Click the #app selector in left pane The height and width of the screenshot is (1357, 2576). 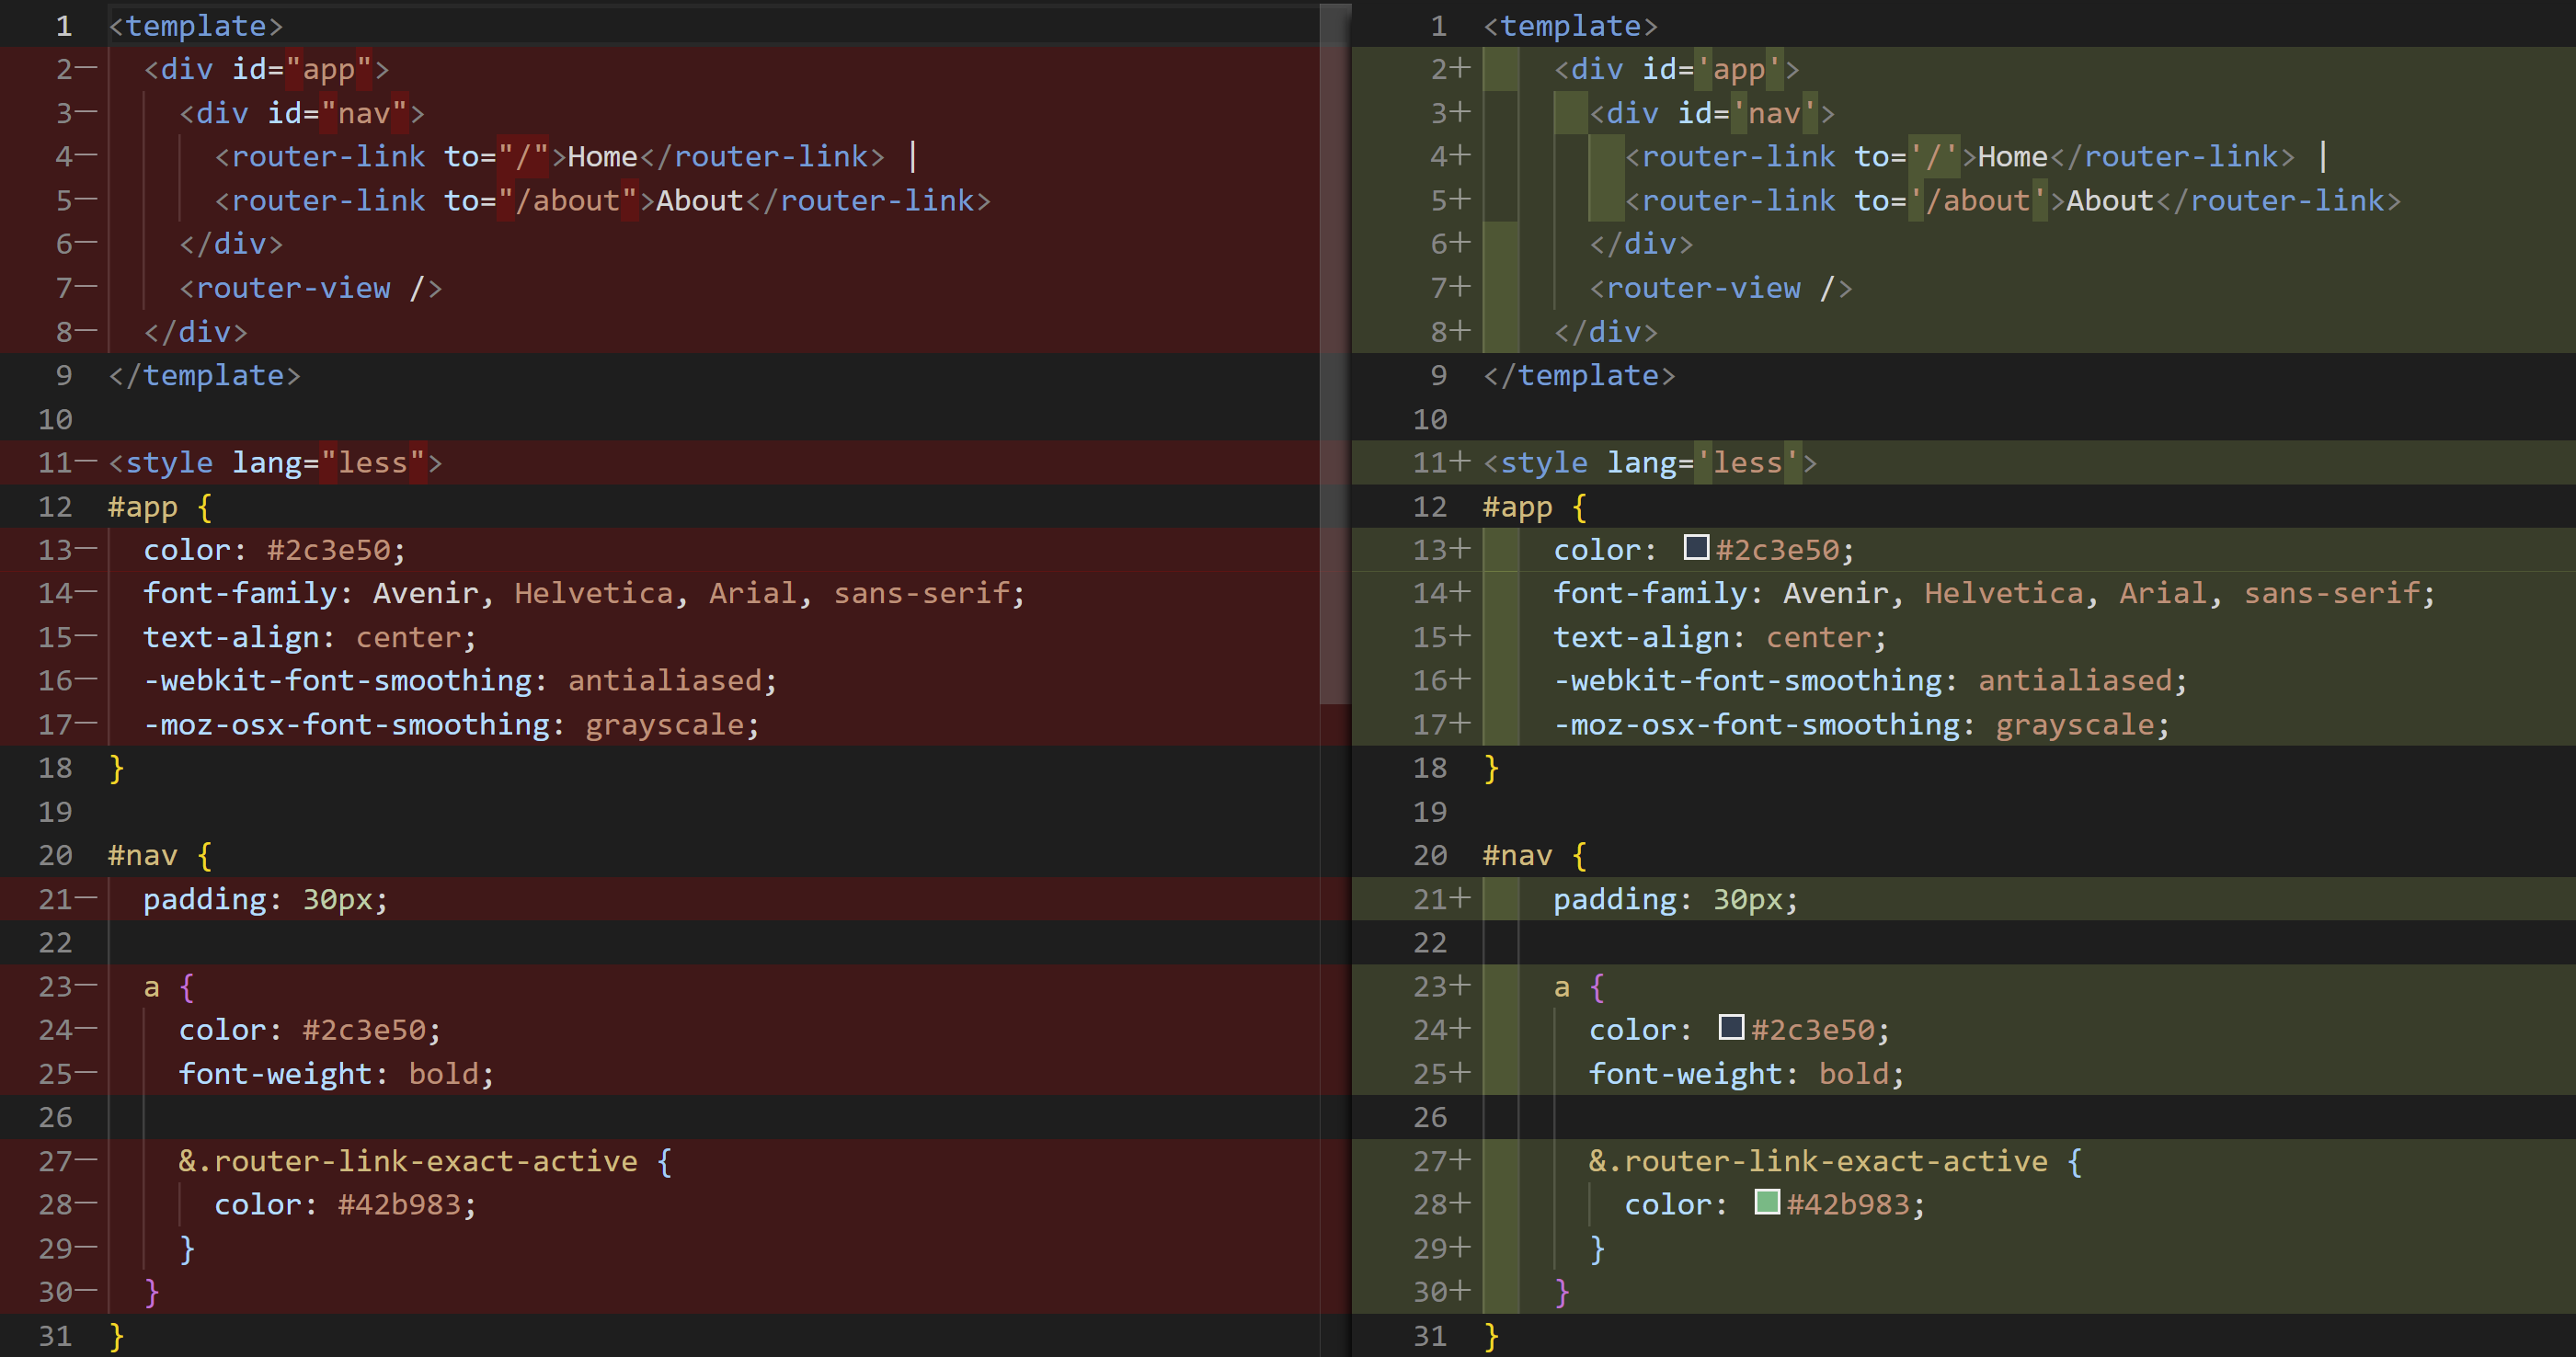pyautogui.click(x=142, y=507)
